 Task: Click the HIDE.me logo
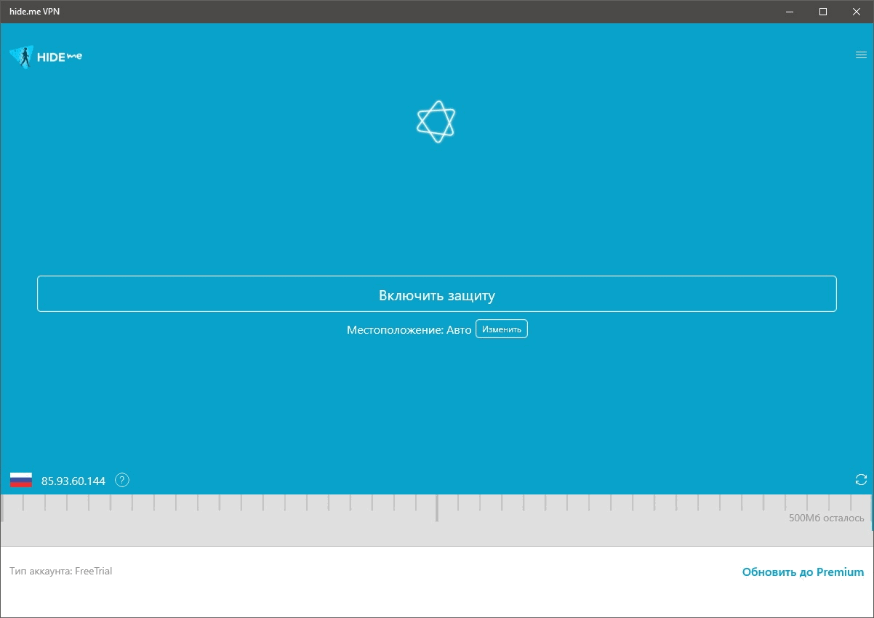(46, 57)
